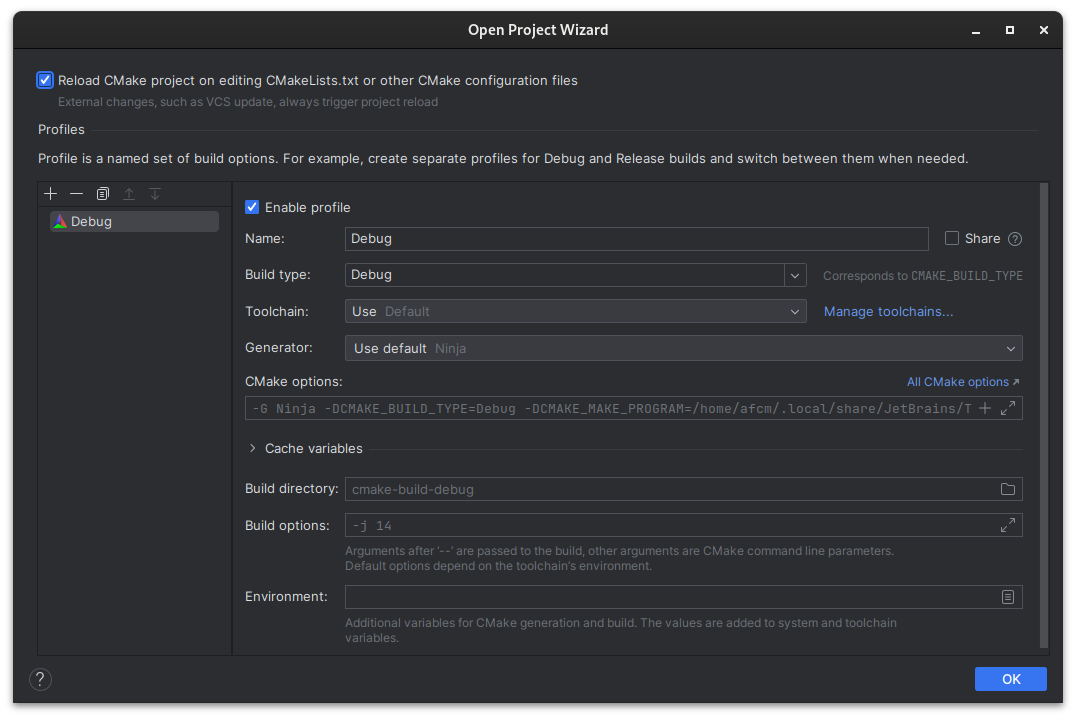Expand the CMake options field in editor view

point(1008,407)
